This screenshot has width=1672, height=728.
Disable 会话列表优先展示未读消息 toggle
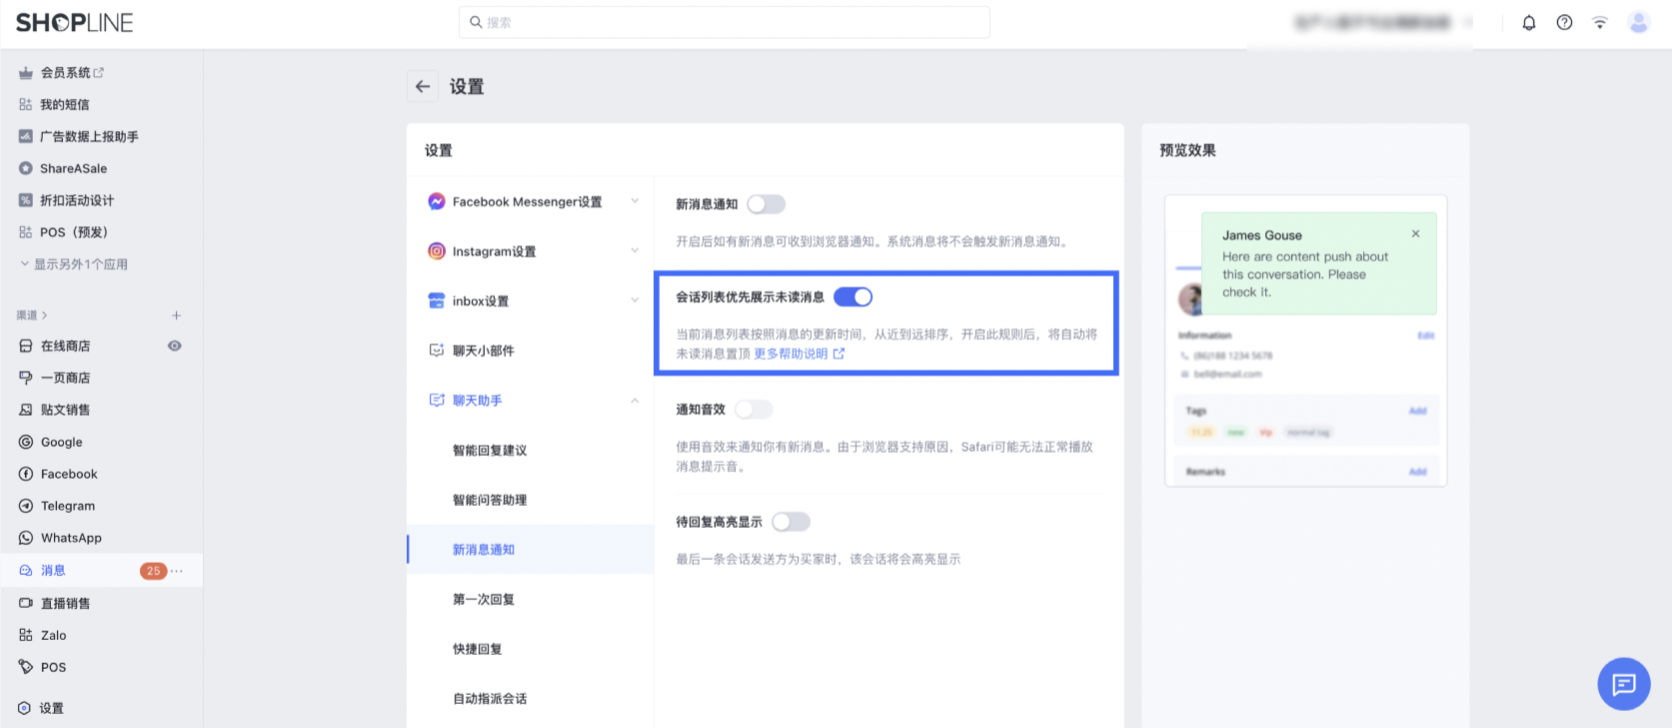click(x=853, y=297)
